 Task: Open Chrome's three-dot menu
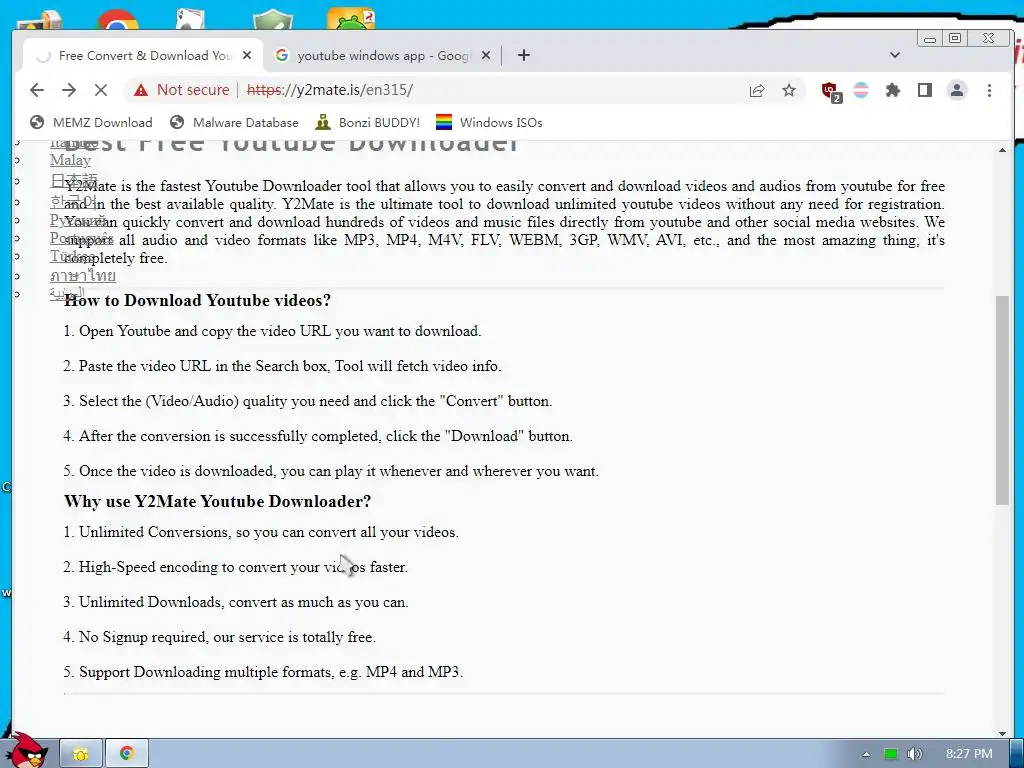pyautogui.click(x=989, y=90)
